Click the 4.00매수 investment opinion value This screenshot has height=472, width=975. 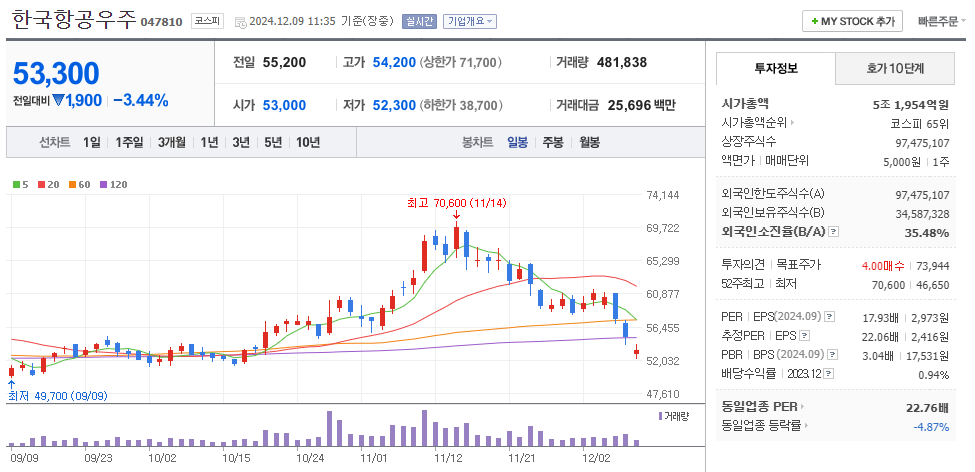pyautogui.click(x=883, y=266)
